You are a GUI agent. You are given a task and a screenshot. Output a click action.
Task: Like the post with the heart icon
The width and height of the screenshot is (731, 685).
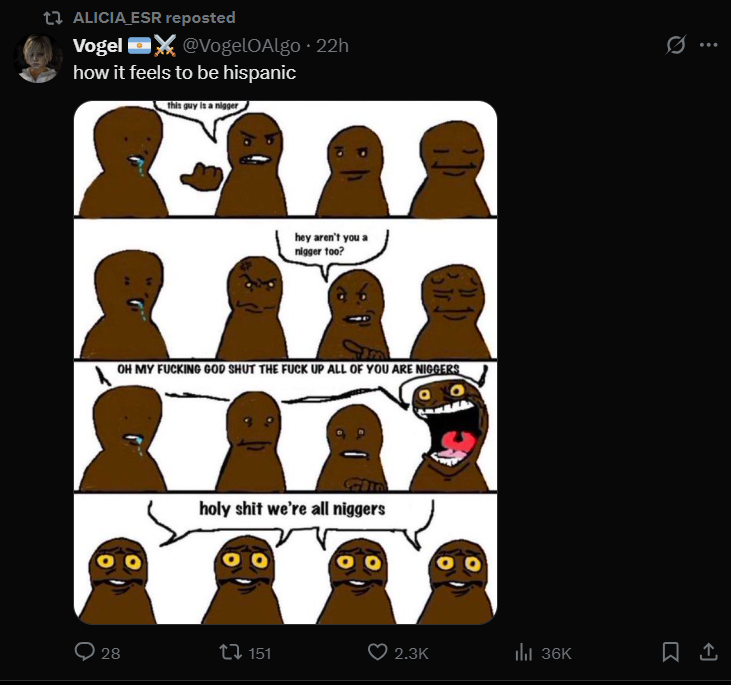tap(377, 652)
